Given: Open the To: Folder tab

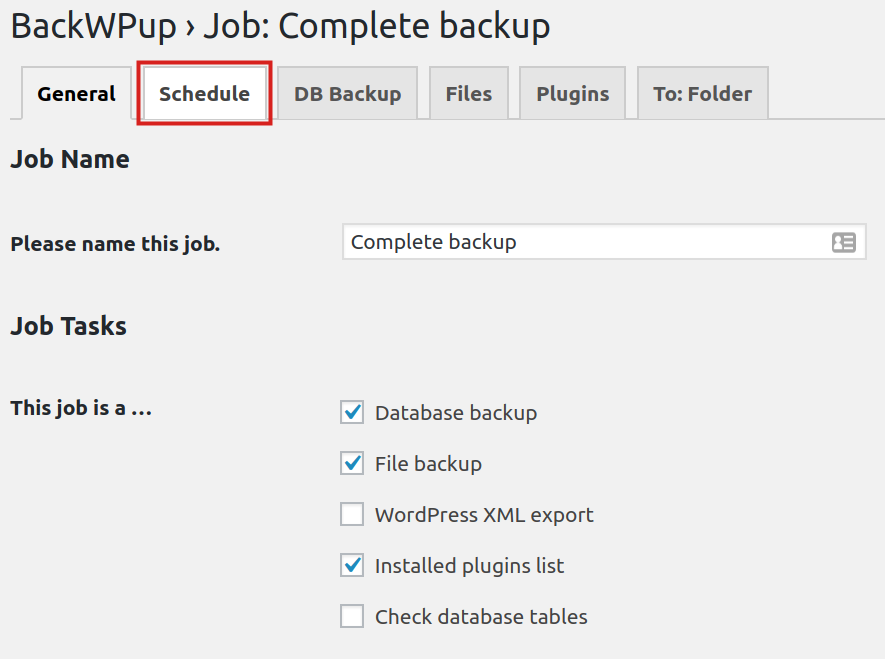Looking at the screenshot, I should click(702, 94).
